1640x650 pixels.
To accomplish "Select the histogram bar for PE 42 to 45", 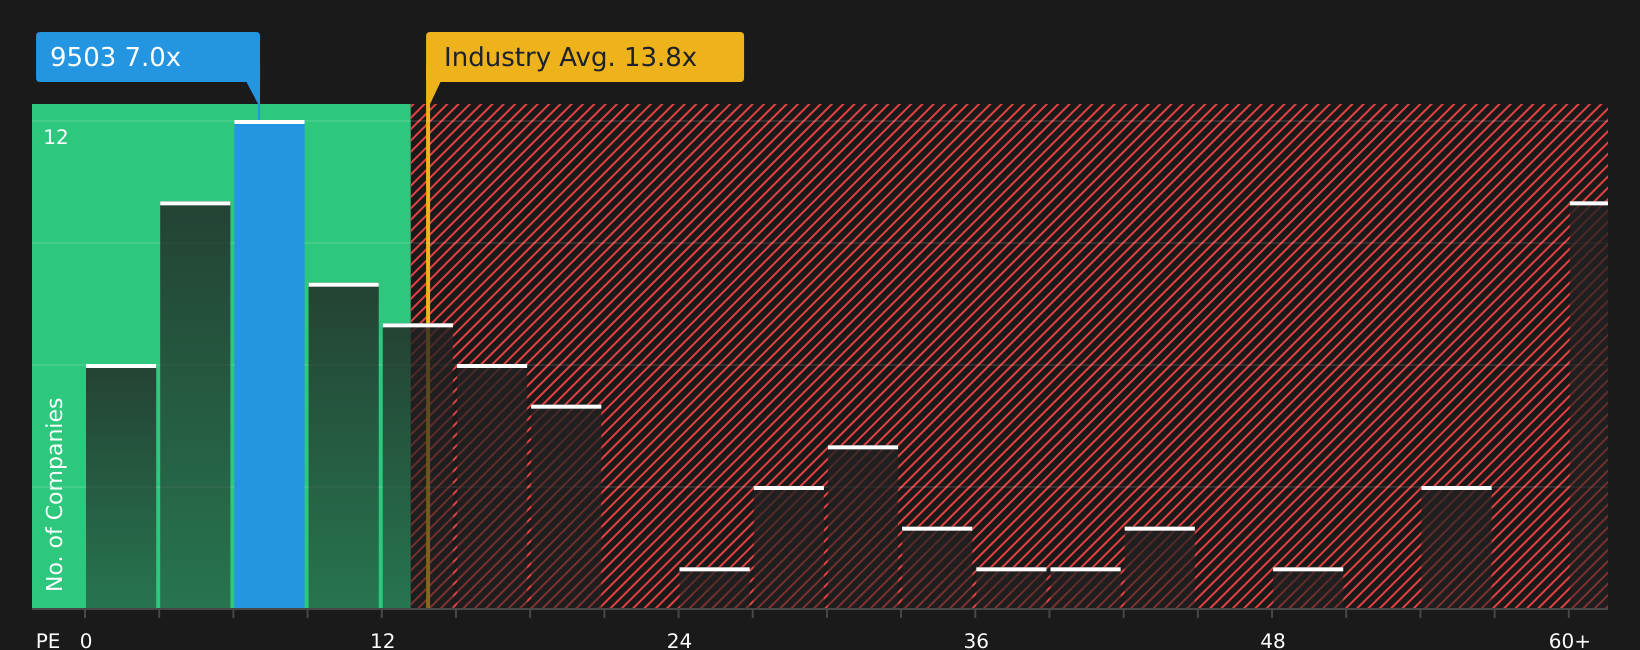I will pos(1160,568).
